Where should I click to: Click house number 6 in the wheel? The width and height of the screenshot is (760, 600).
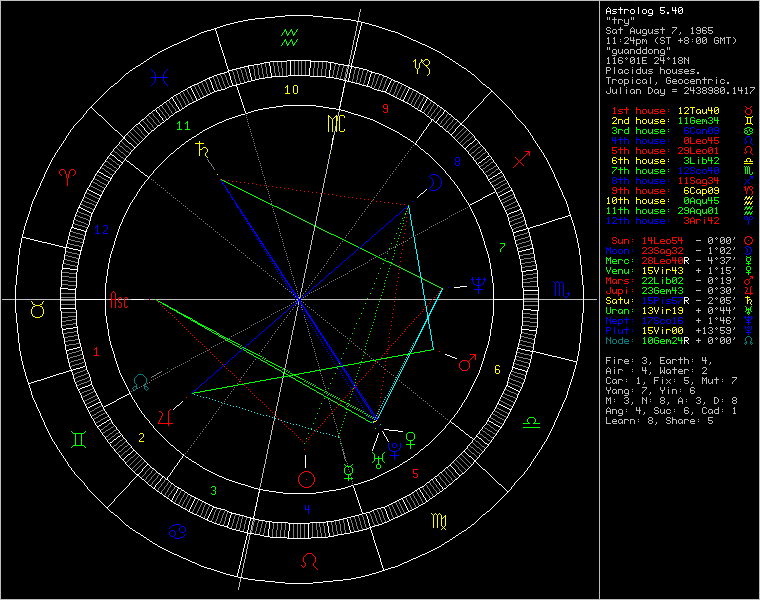click(497, 370)
